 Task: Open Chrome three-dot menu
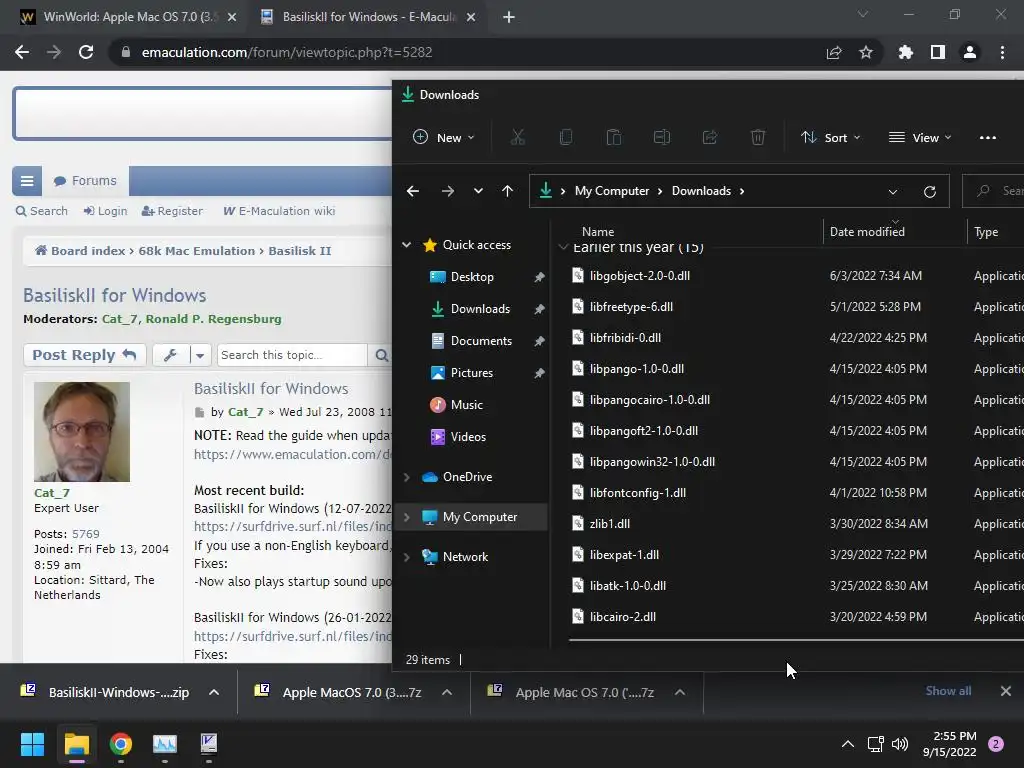pyautogui.click(x=1002, y=52)
